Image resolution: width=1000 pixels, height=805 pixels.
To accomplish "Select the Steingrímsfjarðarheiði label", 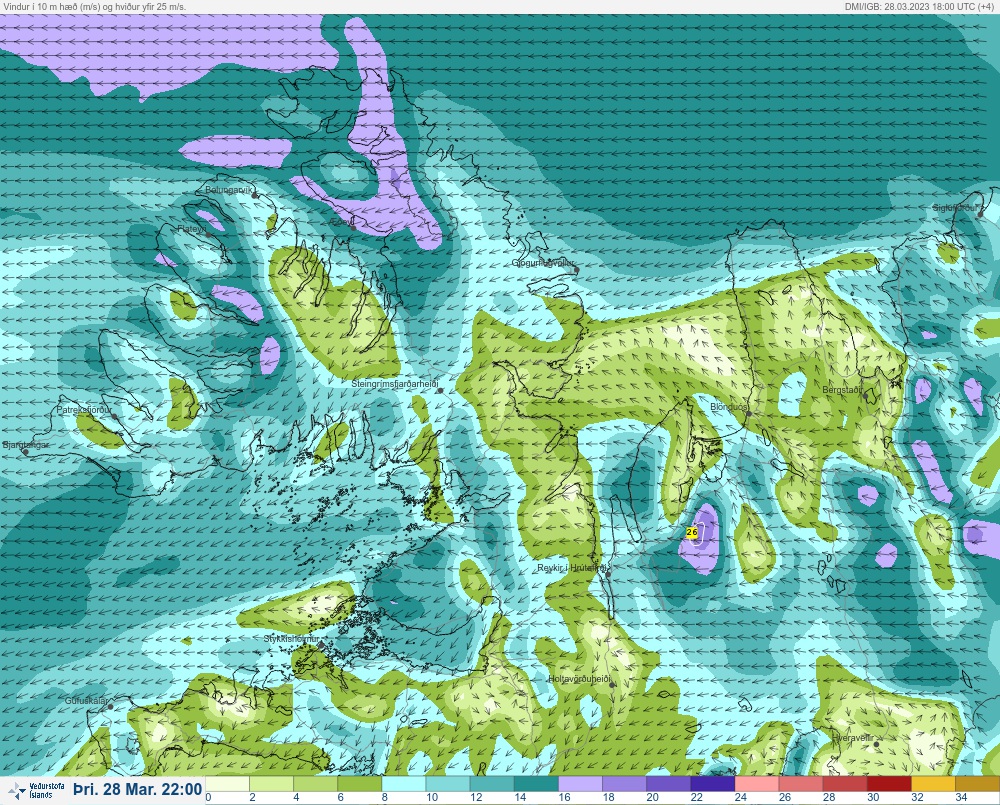I will point(395,384).
